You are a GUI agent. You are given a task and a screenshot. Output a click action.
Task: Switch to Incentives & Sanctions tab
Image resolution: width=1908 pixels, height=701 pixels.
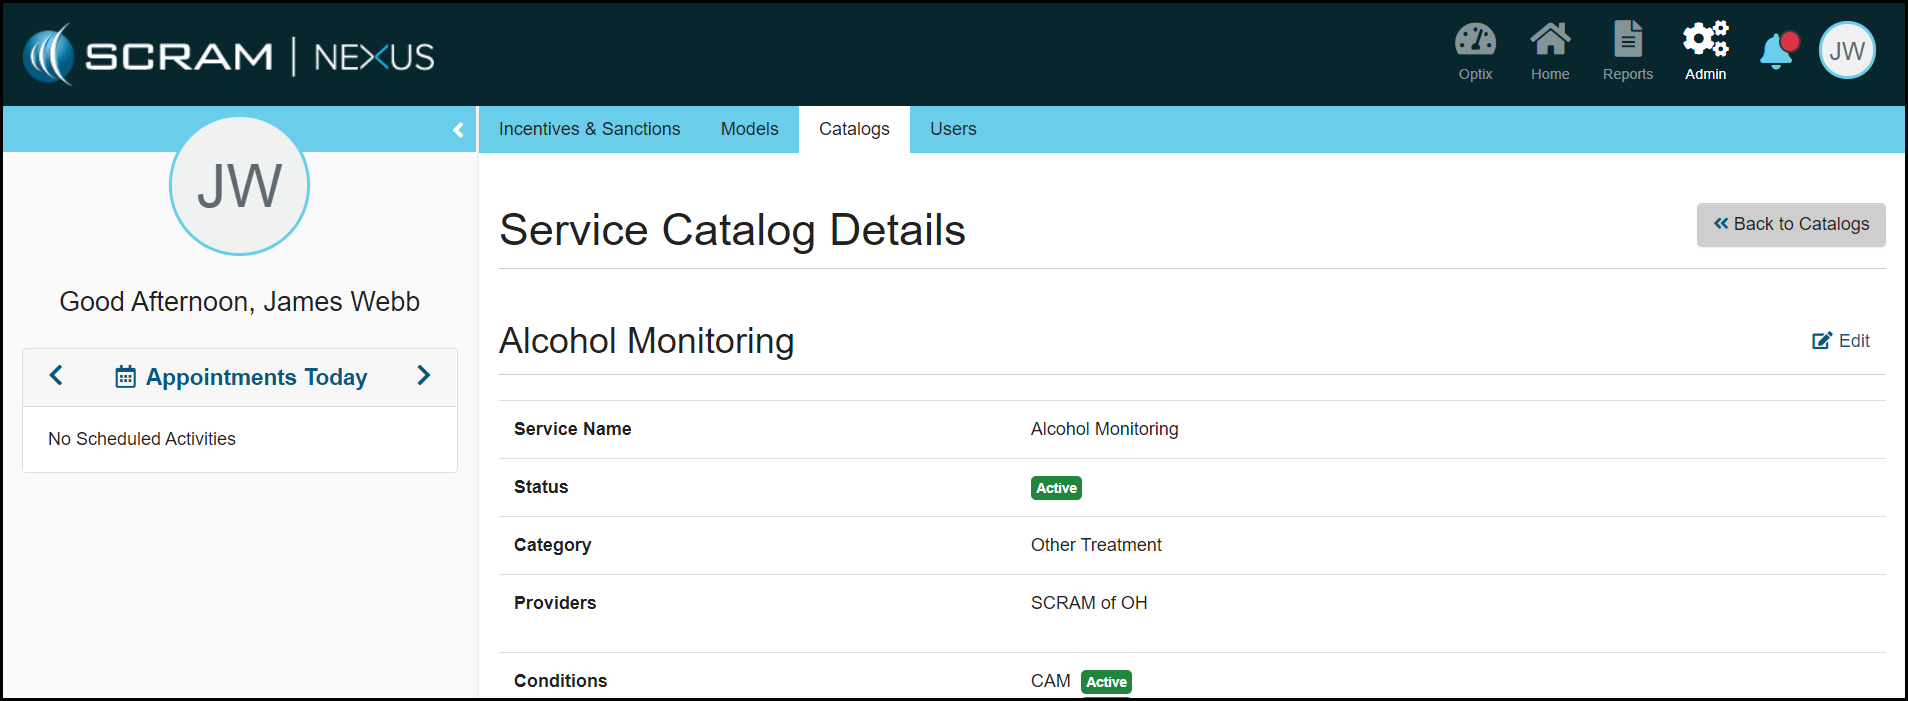(589, 129)
